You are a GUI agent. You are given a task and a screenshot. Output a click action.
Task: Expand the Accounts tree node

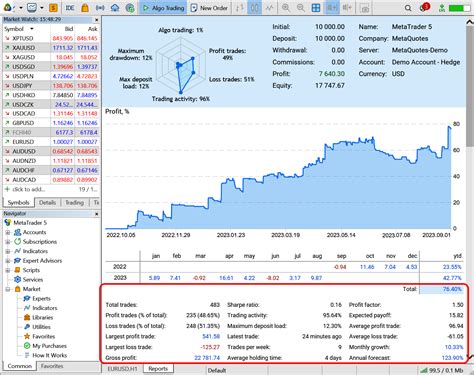tap(8, 232)
